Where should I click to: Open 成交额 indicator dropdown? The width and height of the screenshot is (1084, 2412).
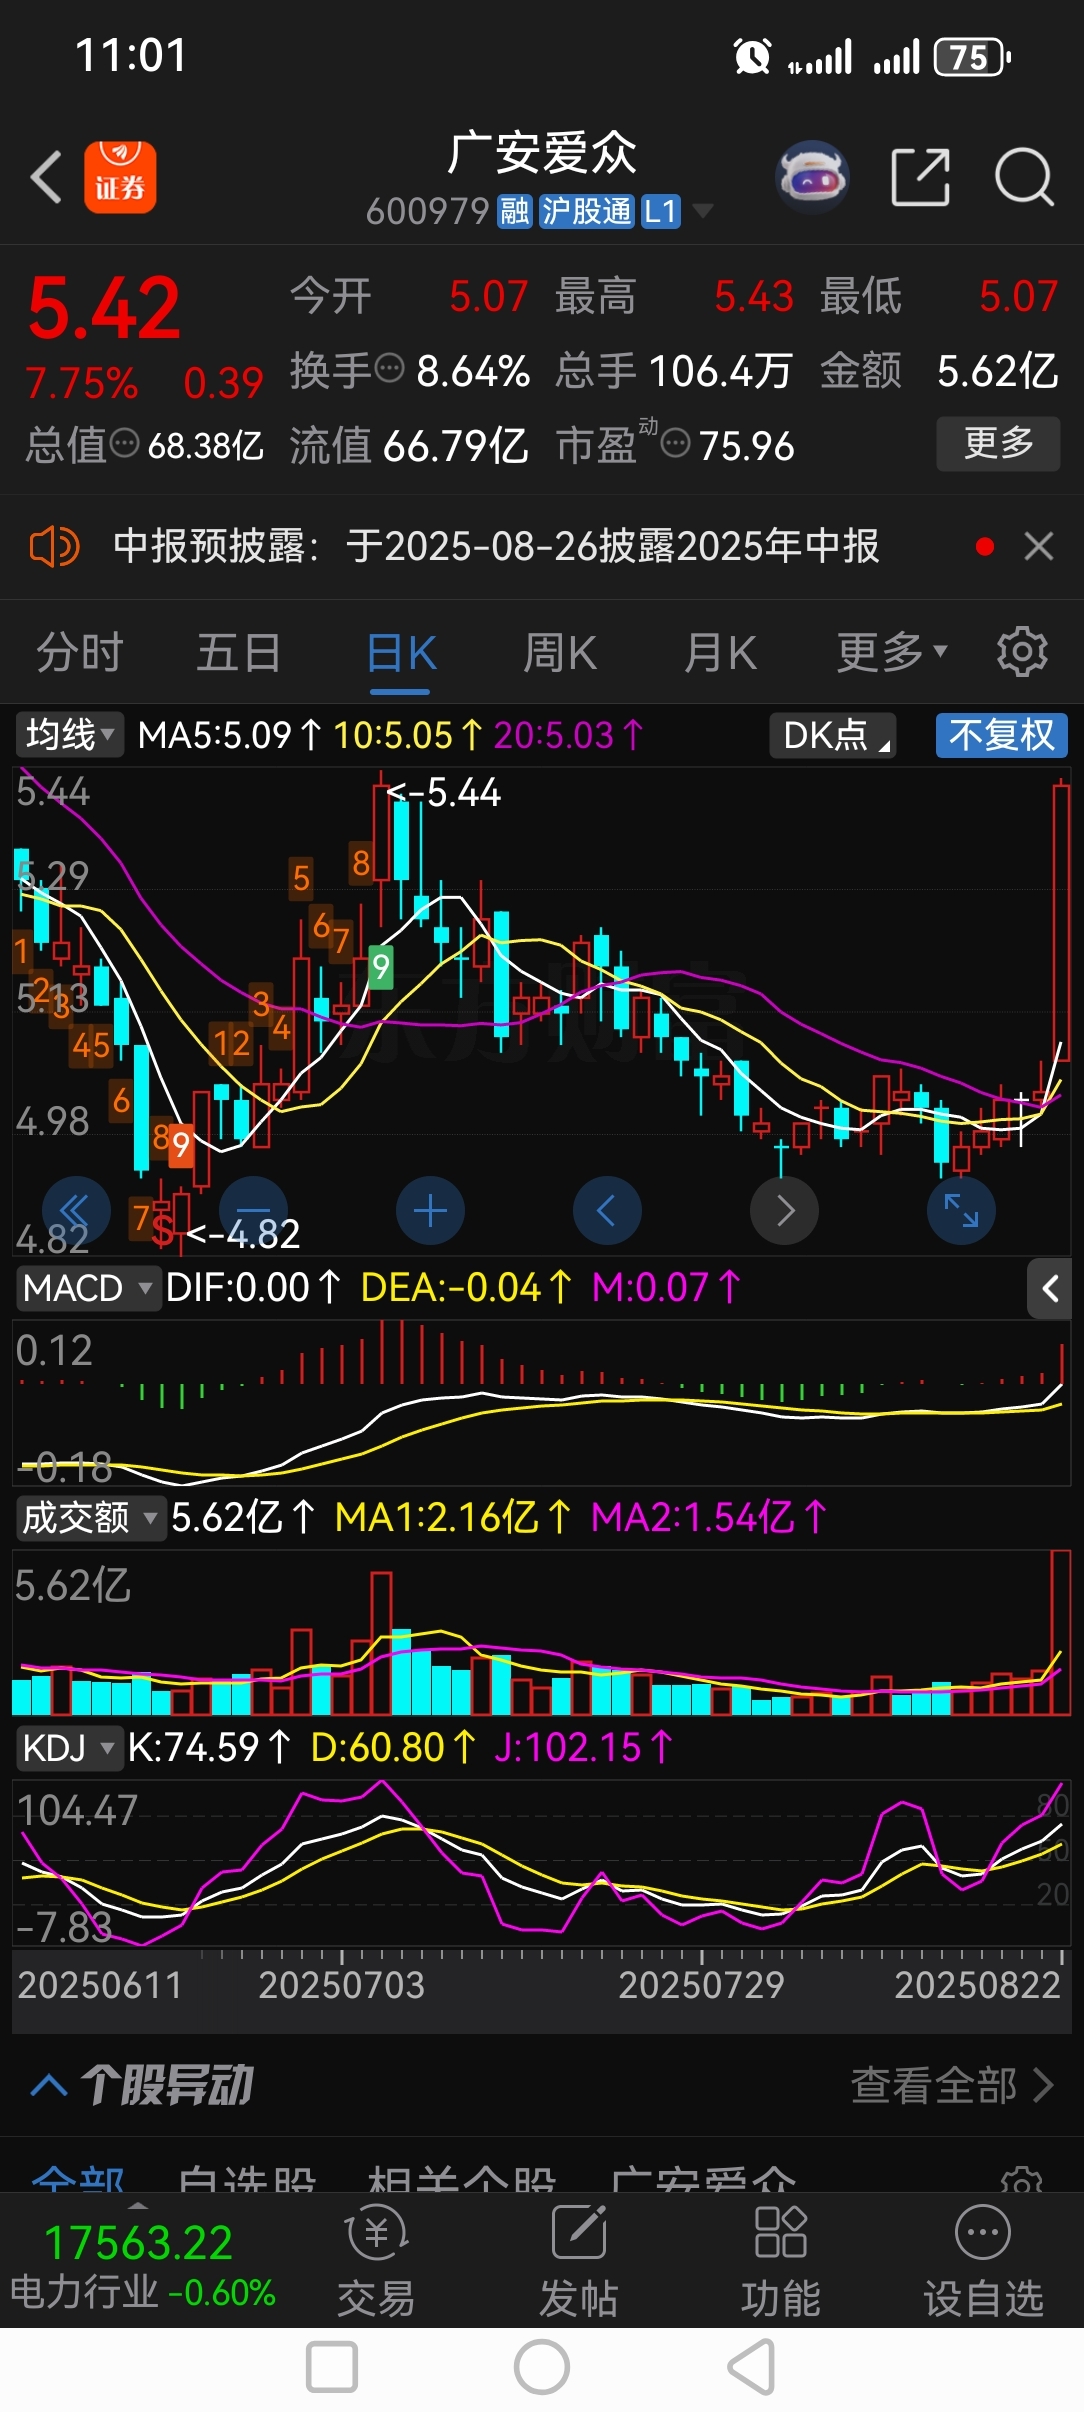(x=90, y=1518)
